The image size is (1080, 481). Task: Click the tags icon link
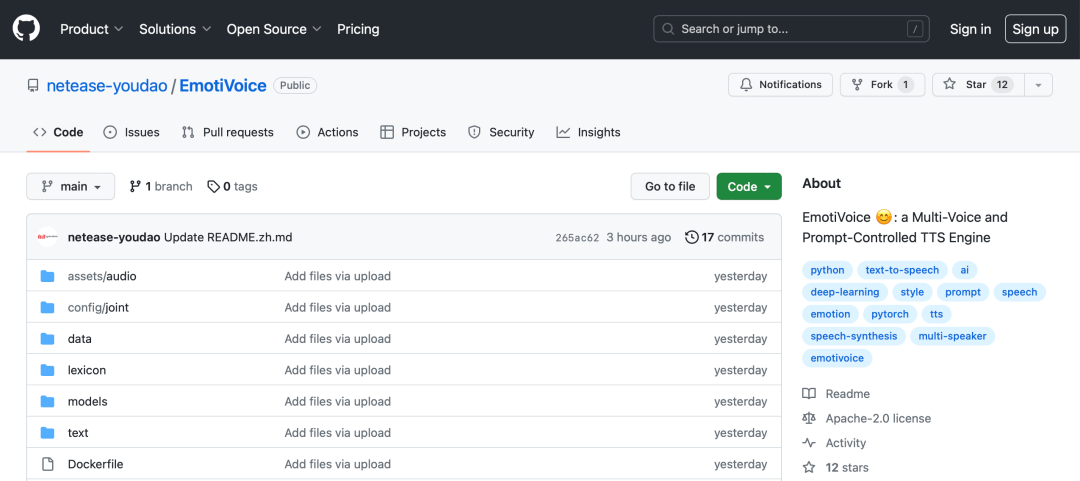[x=213, y=187]
